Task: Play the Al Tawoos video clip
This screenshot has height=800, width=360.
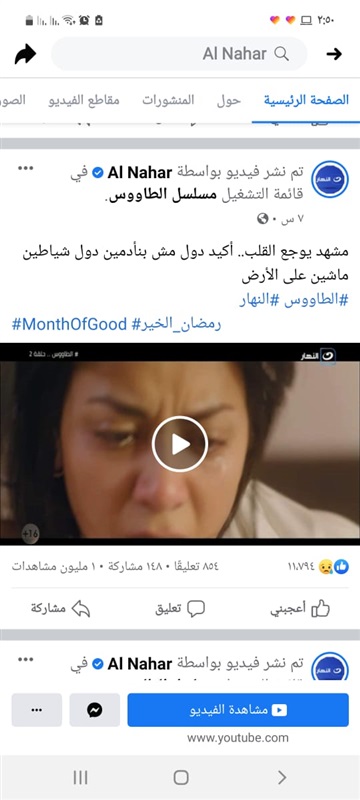Action: (x=180, y=444)
